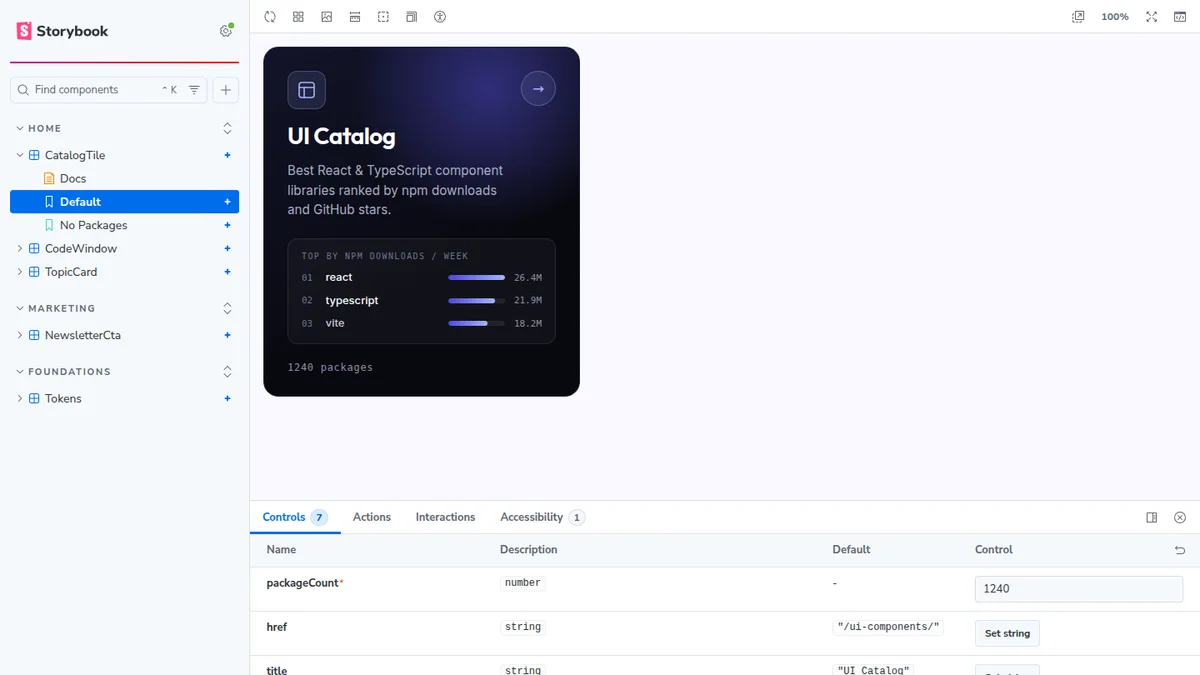The width and height of the screenshot is (1200, 675).
Task: Toggle the measure tool in toolbar
Action: click(355, 17)
